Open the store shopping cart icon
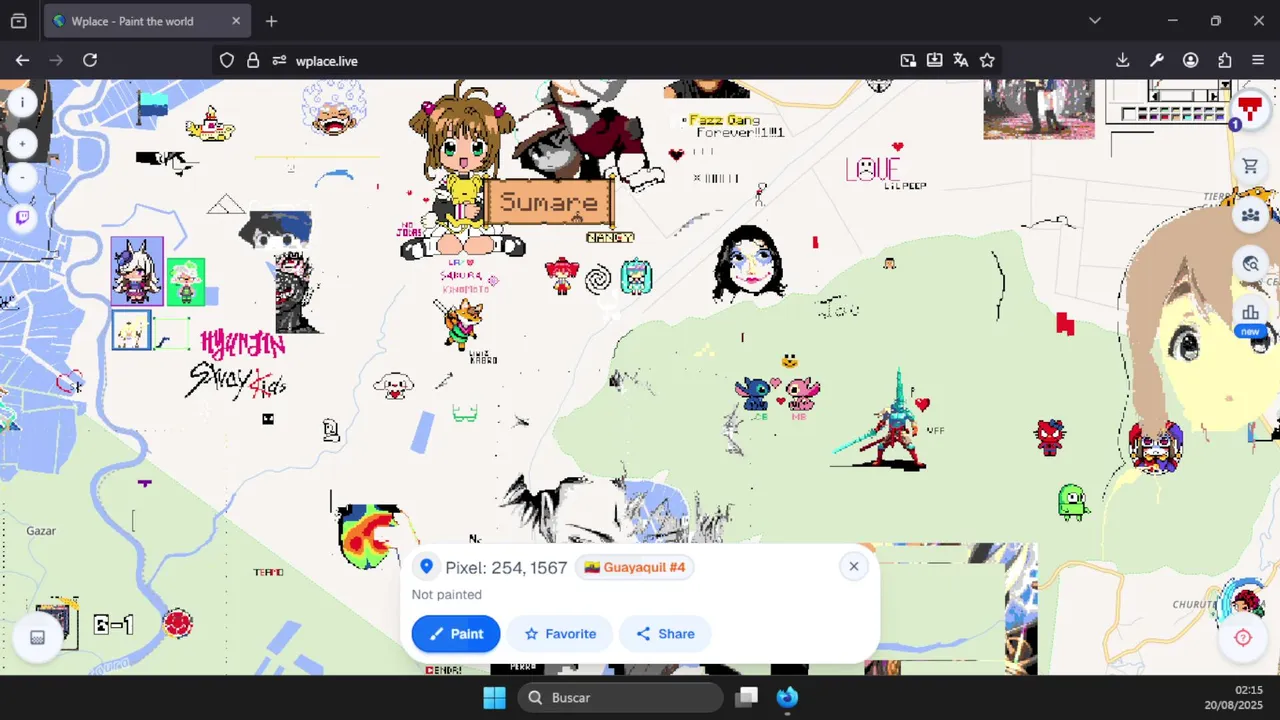1280x720 pixels. (x=1250, y=166)
